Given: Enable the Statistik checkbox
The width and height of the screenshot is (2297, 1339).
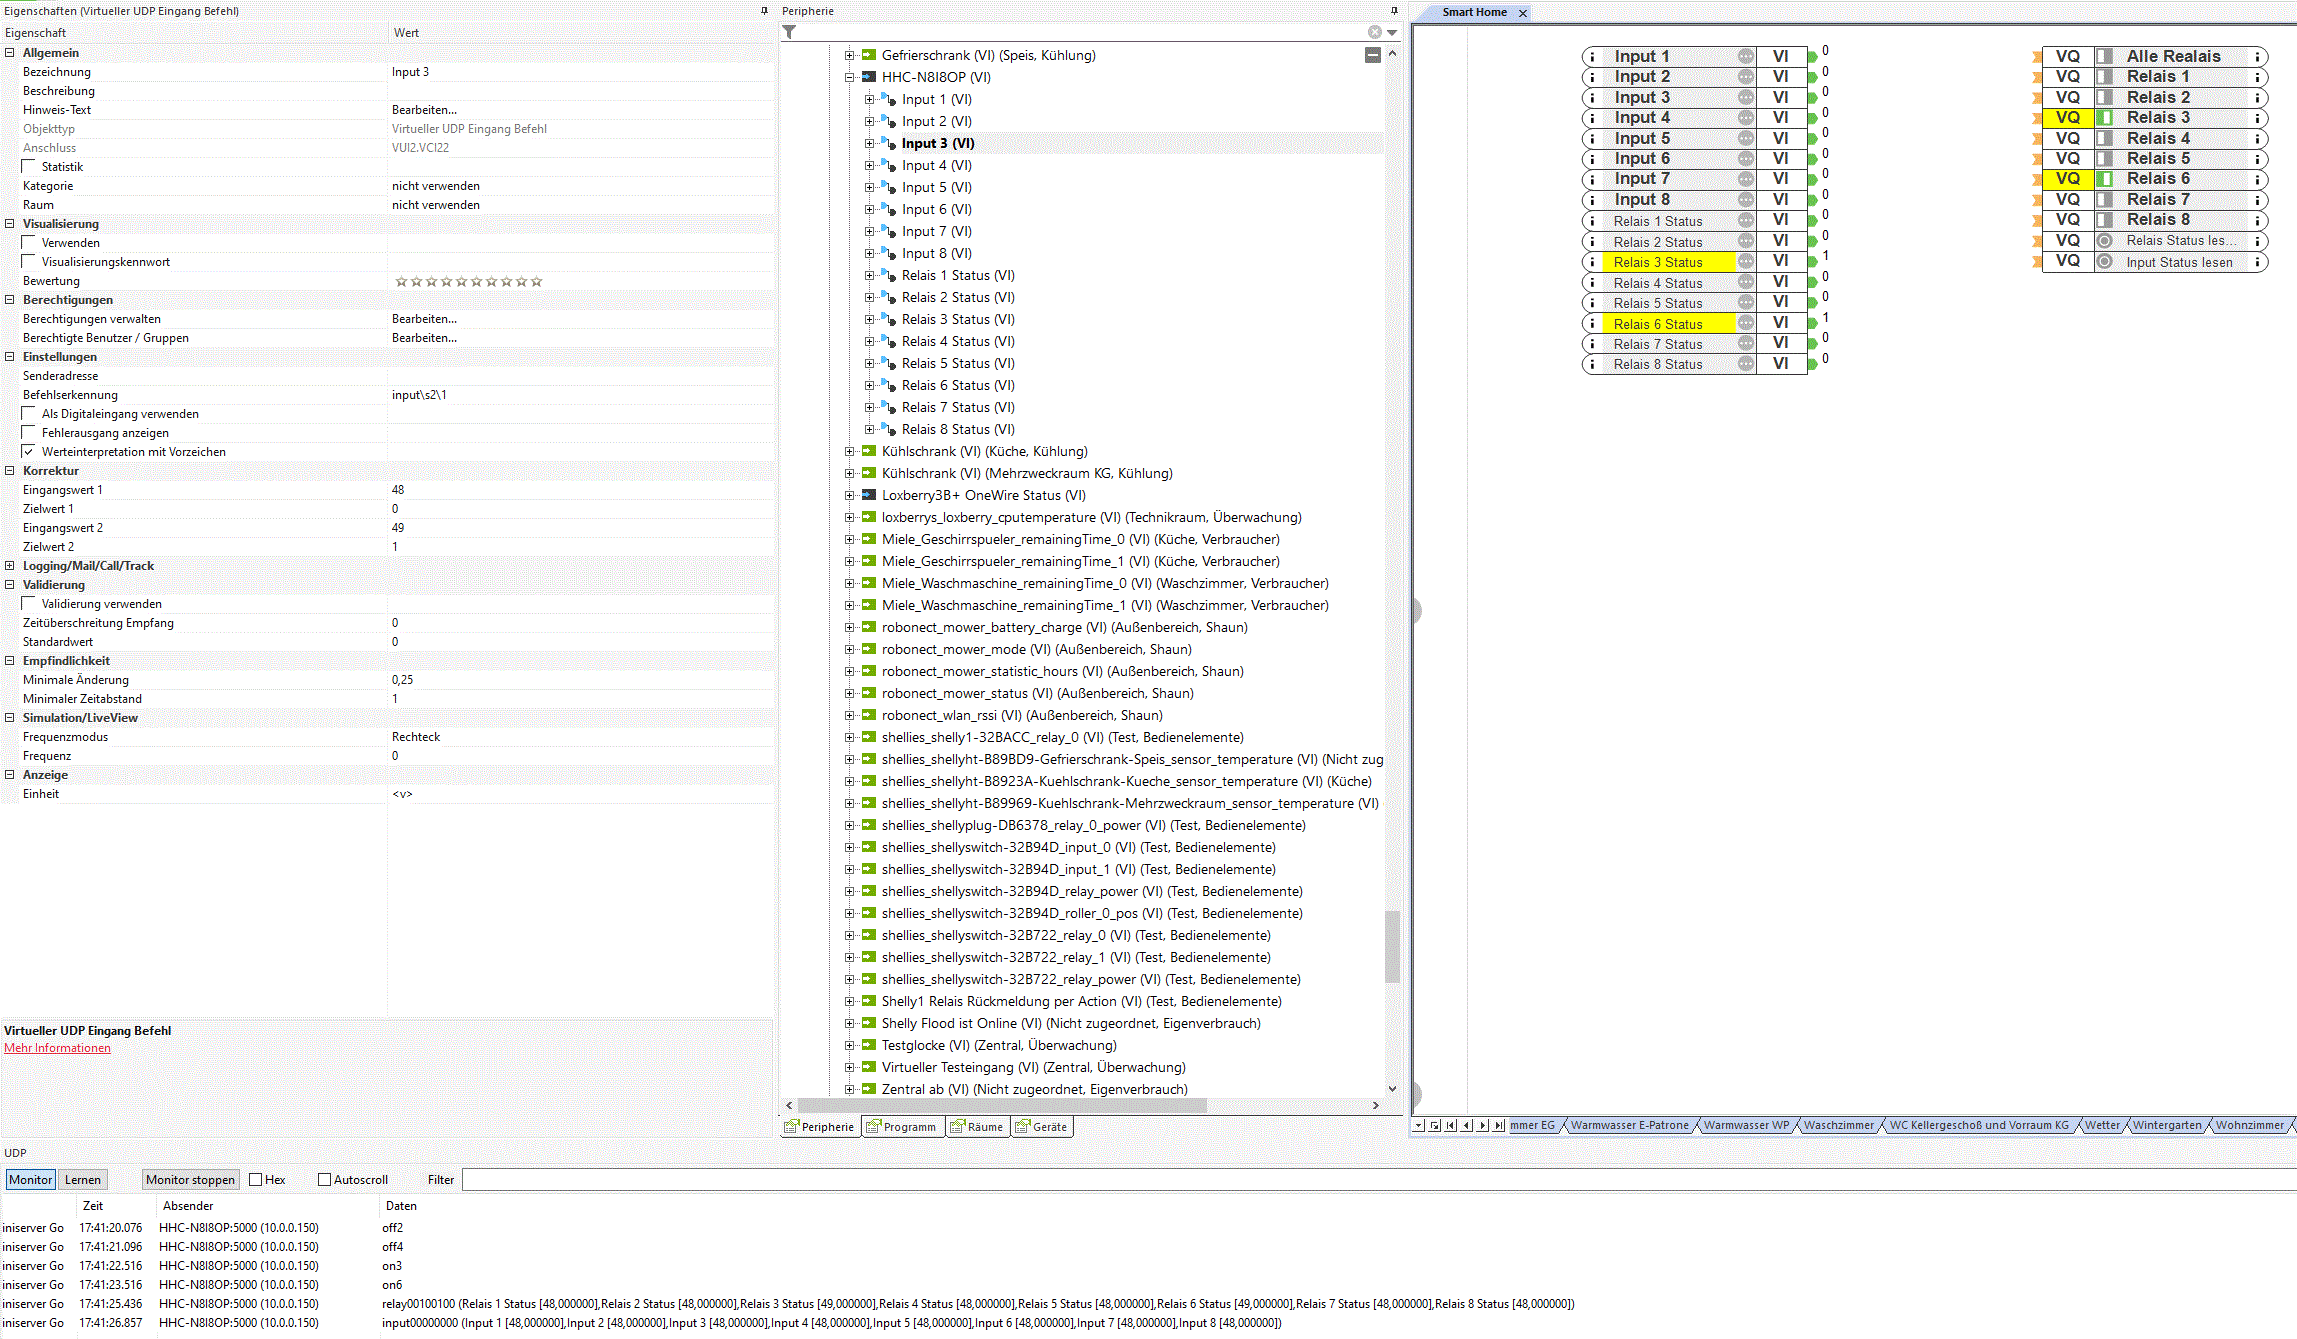Looking at the screenshot, I should point(29,166).
